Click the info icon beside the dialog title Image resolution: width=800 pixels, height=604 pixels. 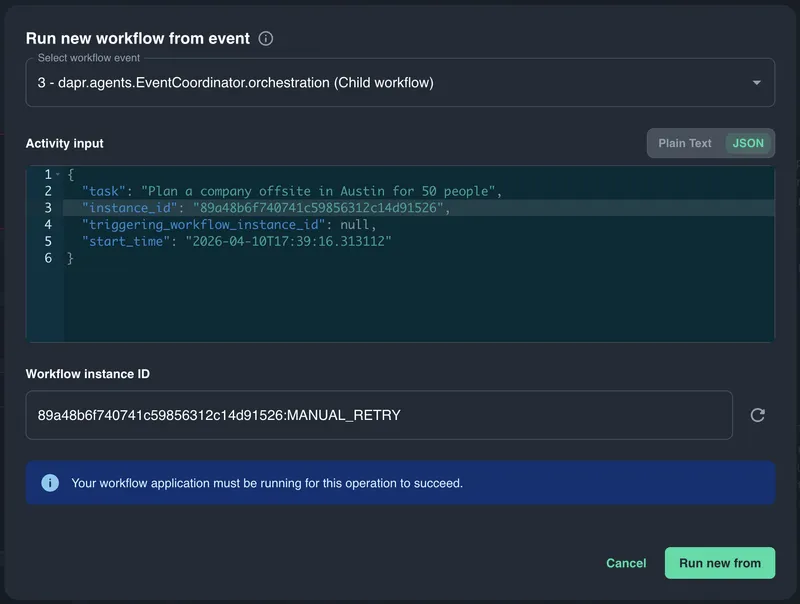point(266,39)
